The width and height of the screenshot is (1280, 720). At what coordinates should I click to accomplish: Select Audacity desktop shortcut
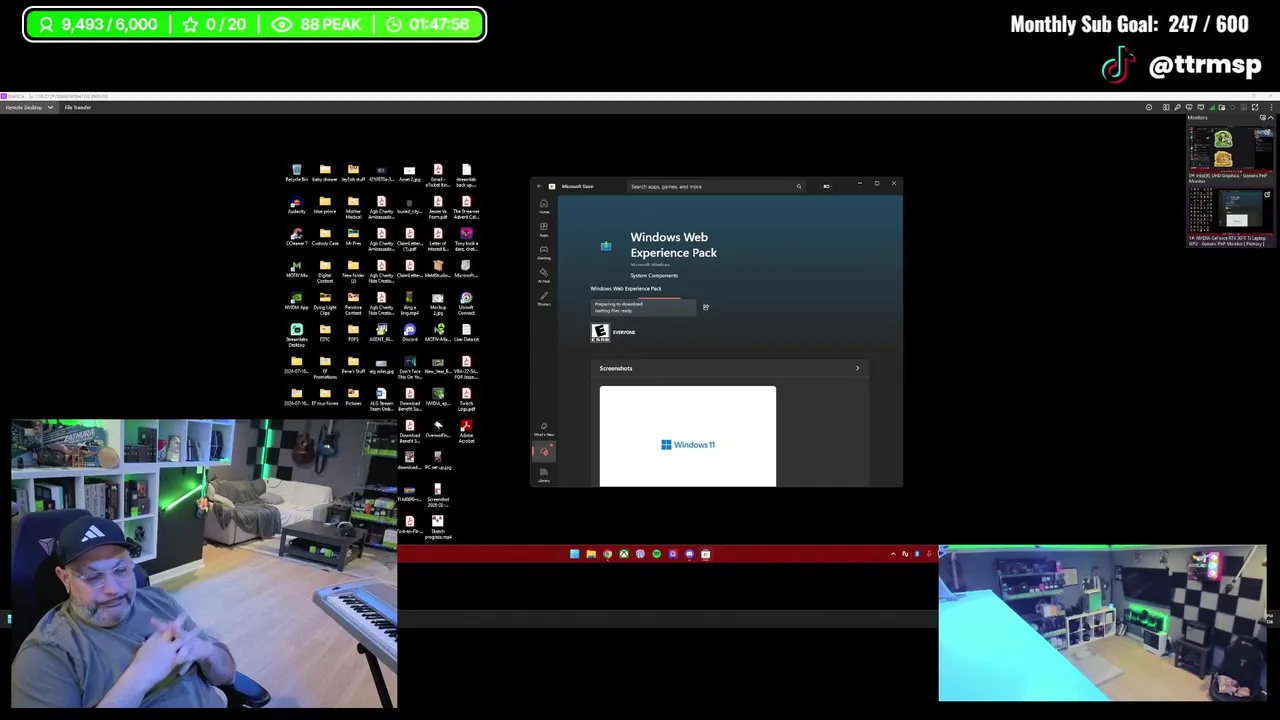click(296, 205)
